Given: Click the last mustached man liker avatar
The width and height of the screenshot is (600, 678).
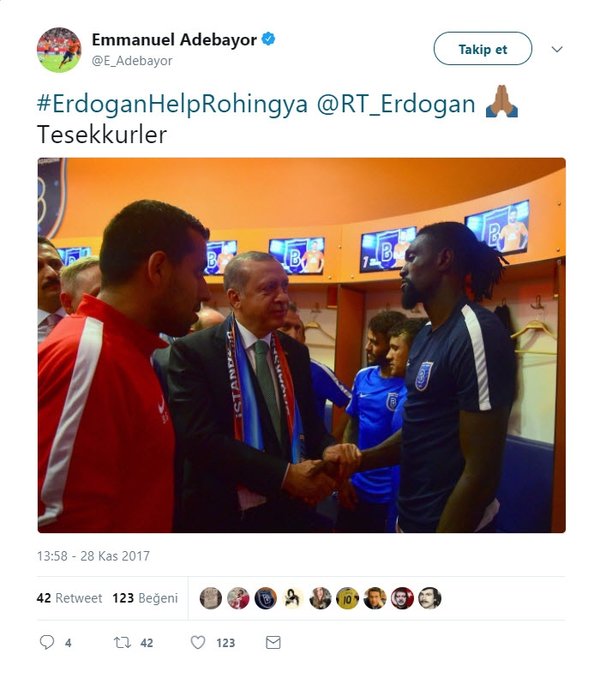Looking at the screenshot, I should [x=430, y=598].
